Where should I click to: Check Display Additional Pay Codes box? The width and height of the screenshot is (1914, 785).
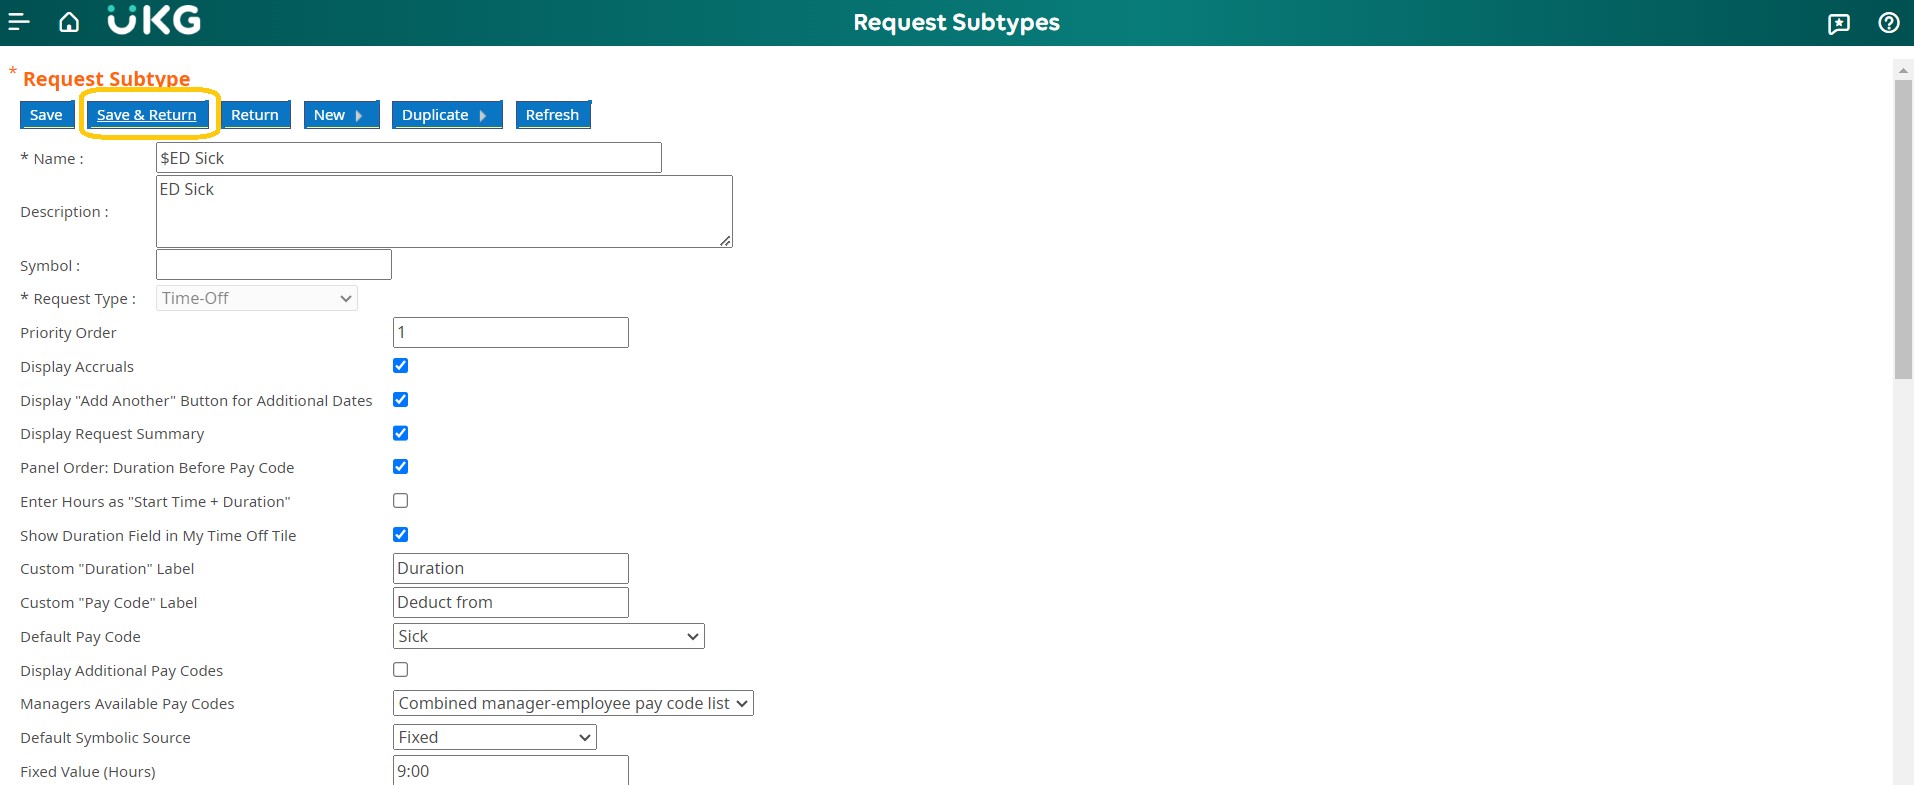click(401, 670)
